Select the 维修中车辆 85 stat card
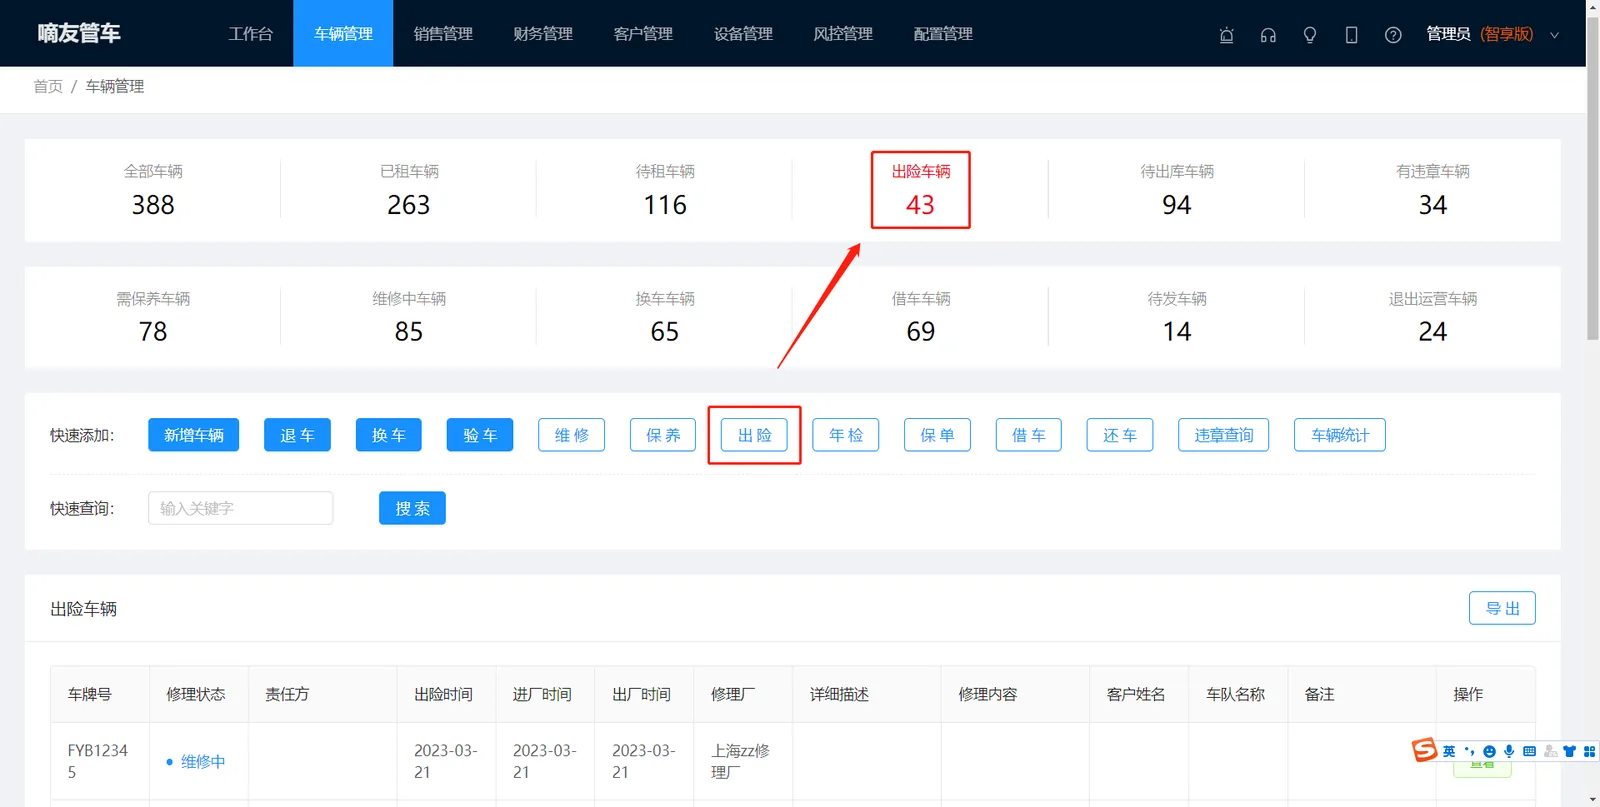 click(409, 317)
